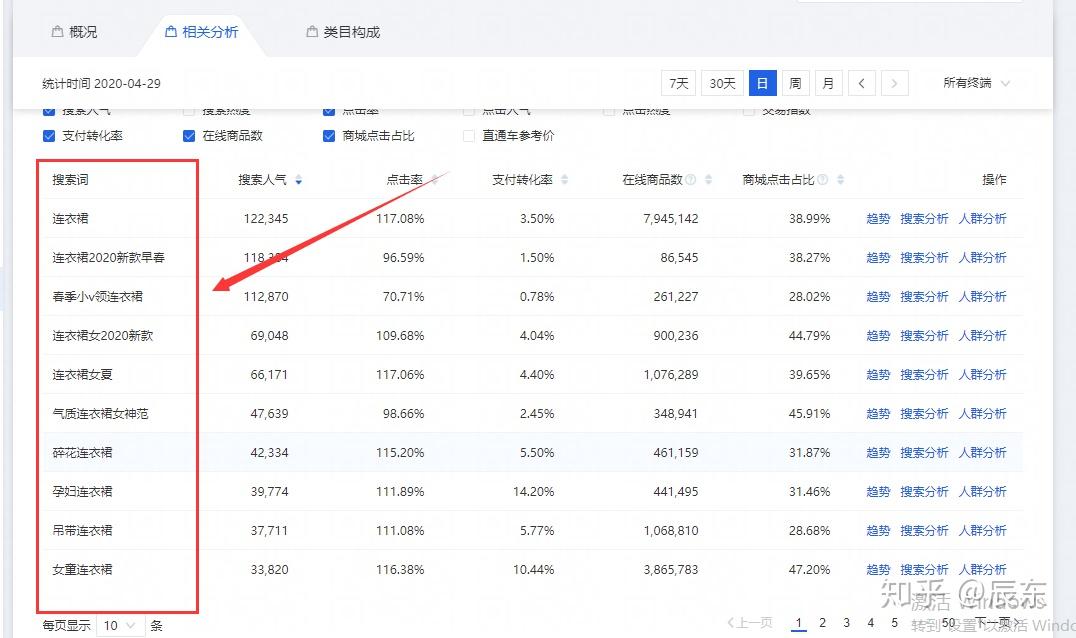This screenshot has width=1076, height=638.
Task: Uncheck 在线商品数 checkbox
Action: (x=189, y=136)
